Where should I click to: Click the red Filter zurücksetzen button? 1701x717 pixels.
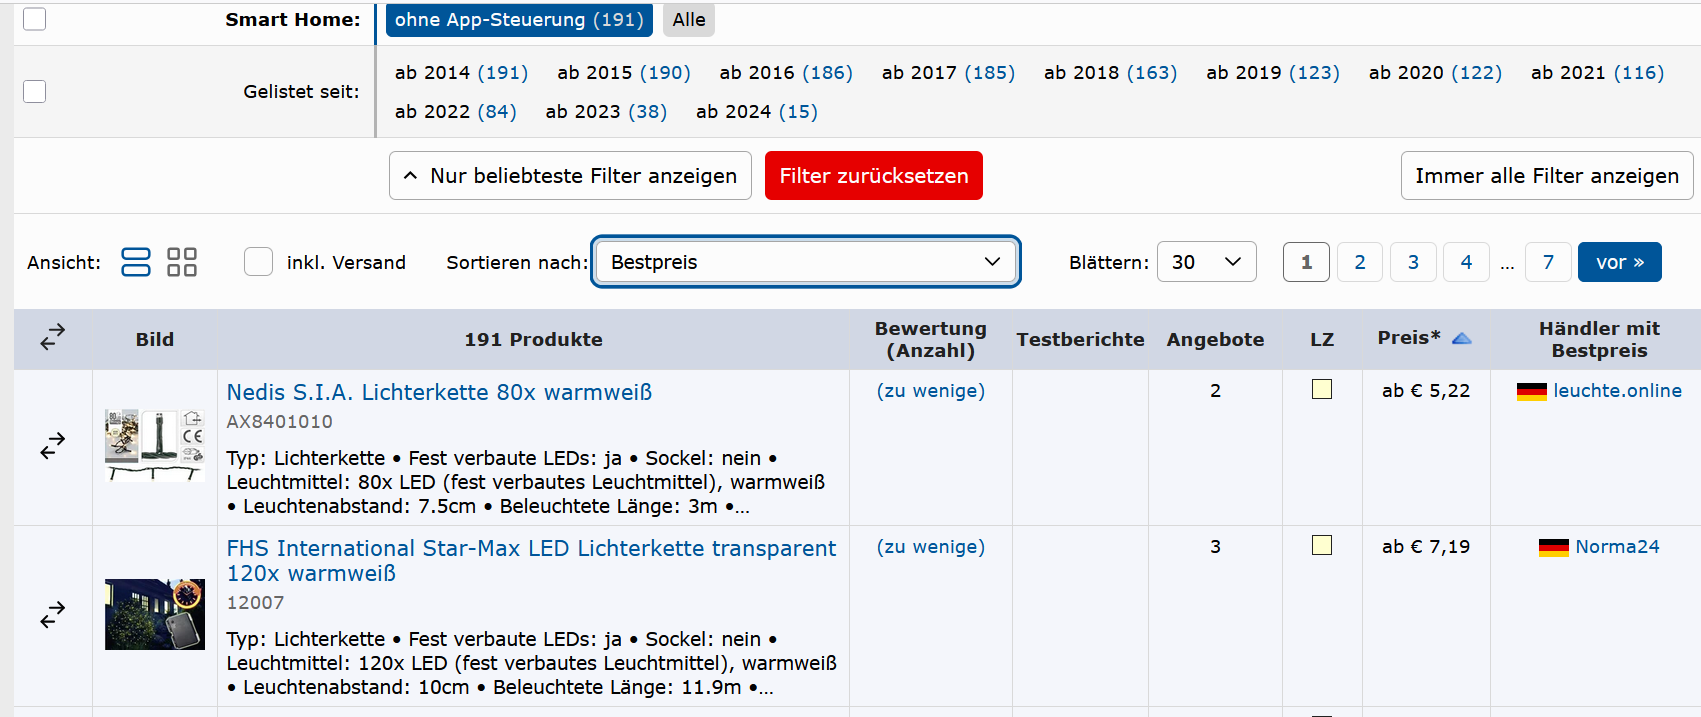pyautogui.click(x=873, y=176)
